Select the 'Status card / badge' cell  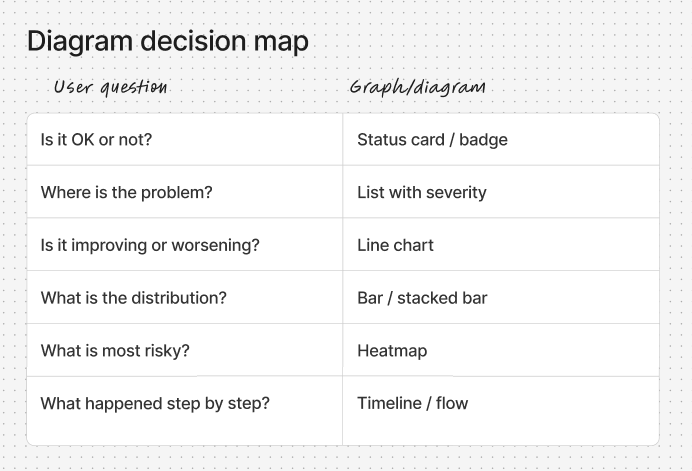coord(432,139)
